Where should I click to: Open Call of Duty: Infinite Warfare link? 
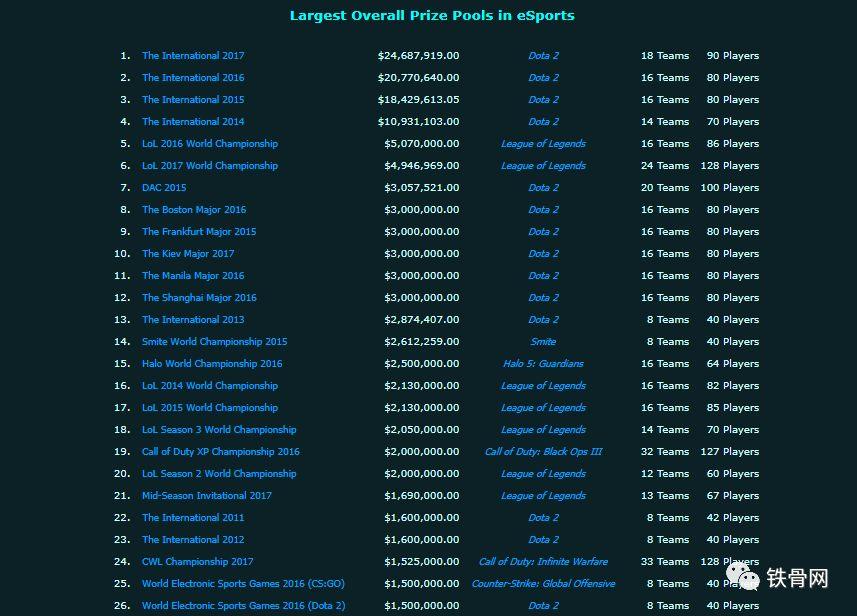click(x=543, y=561)
